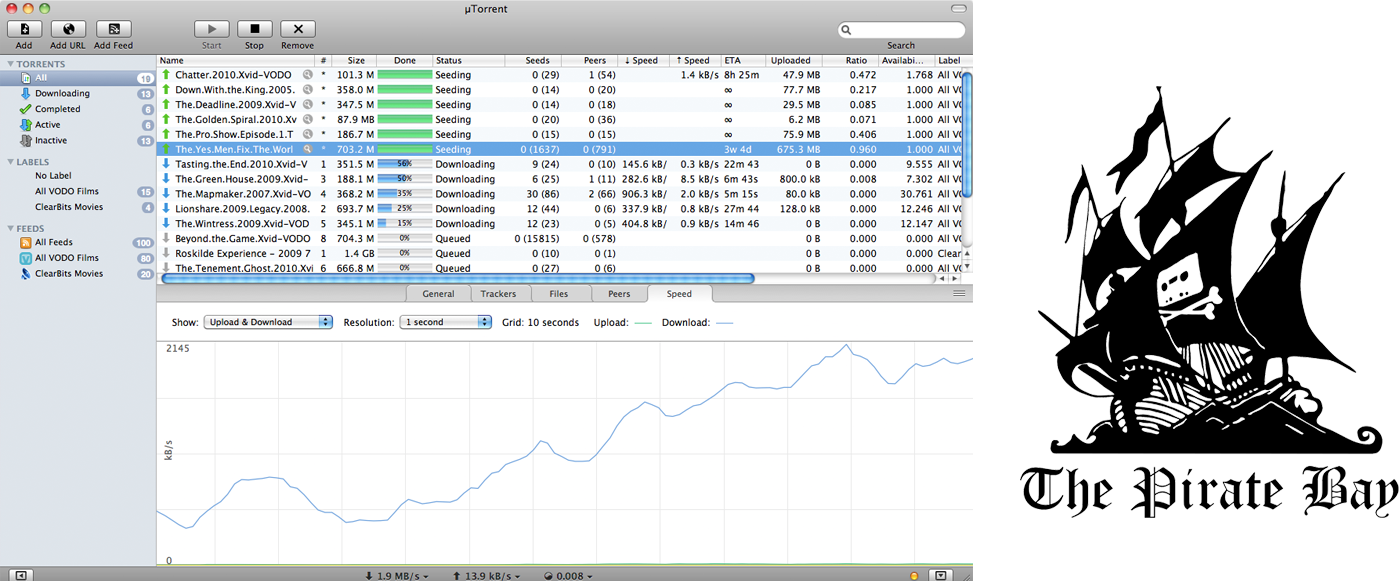Click magnifier icon on The.Golden.Spiral row

pos(307,120)
